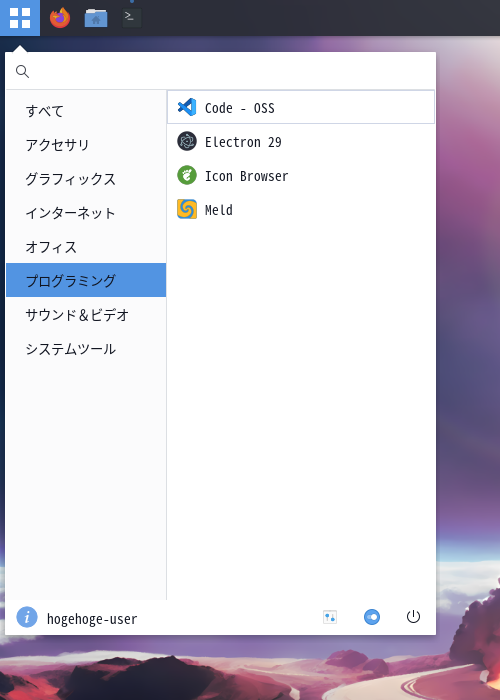Click the Code - OSS icon
The height and width of the screenshot is (700, 500).
[x=187, y=107]
